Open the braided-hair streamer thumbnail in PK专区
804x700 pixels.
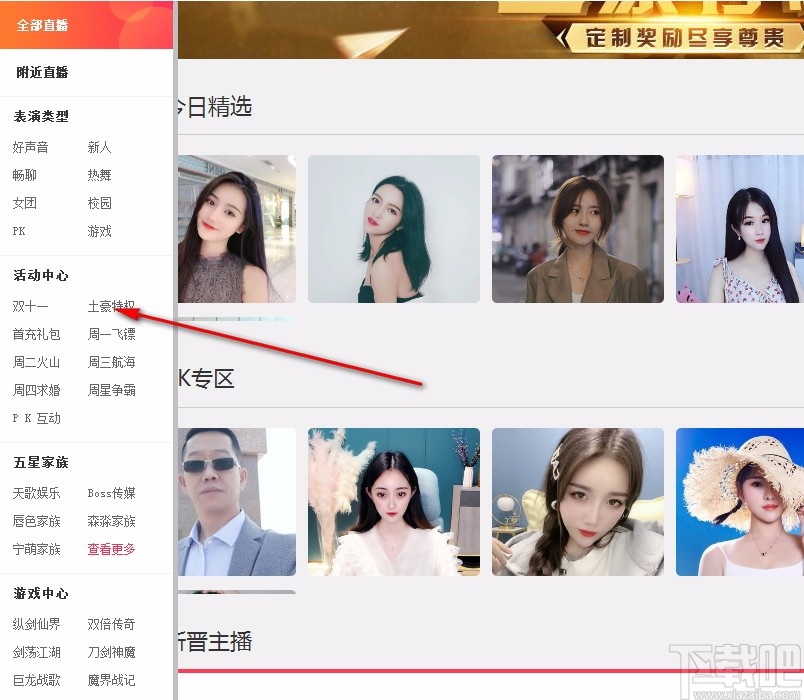(x=578, y=502)
